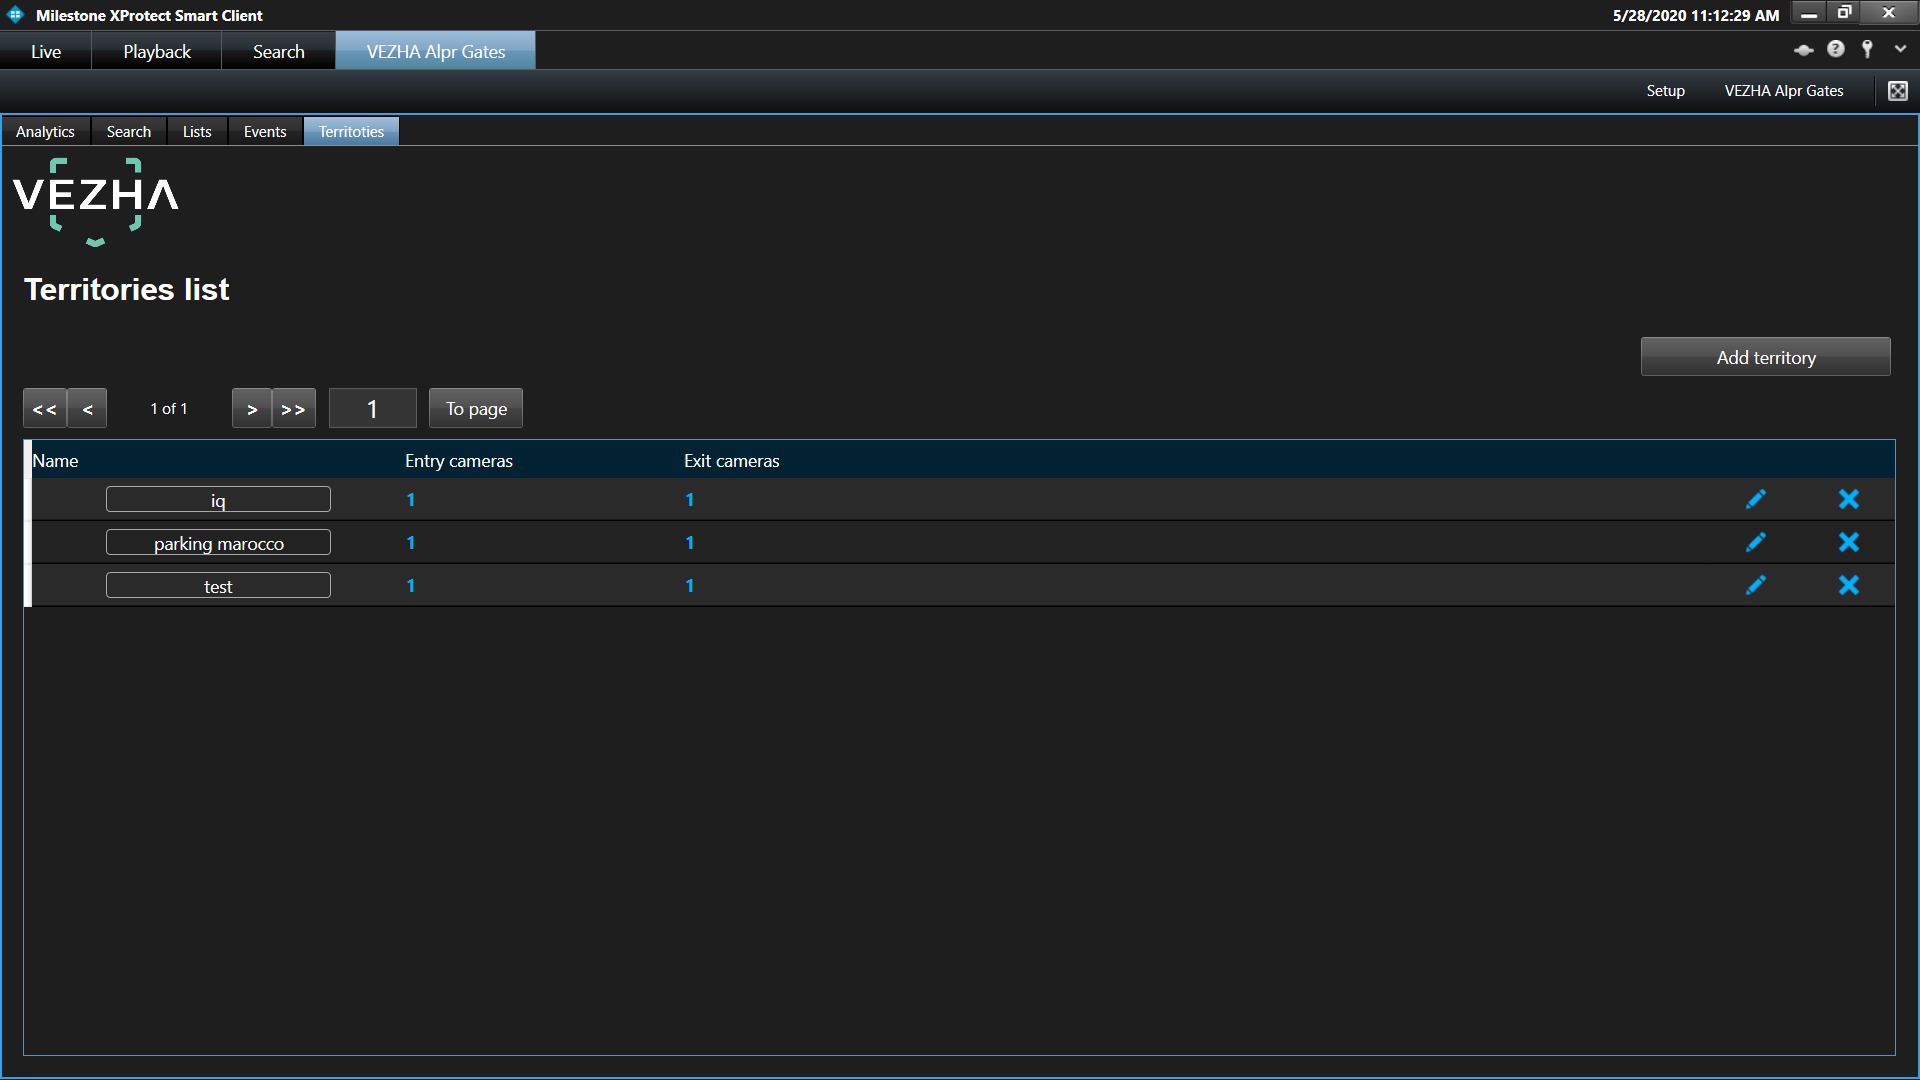Go to last page with >> button
Viewport: 1920px width, 1080px height.
click(294, 408)
